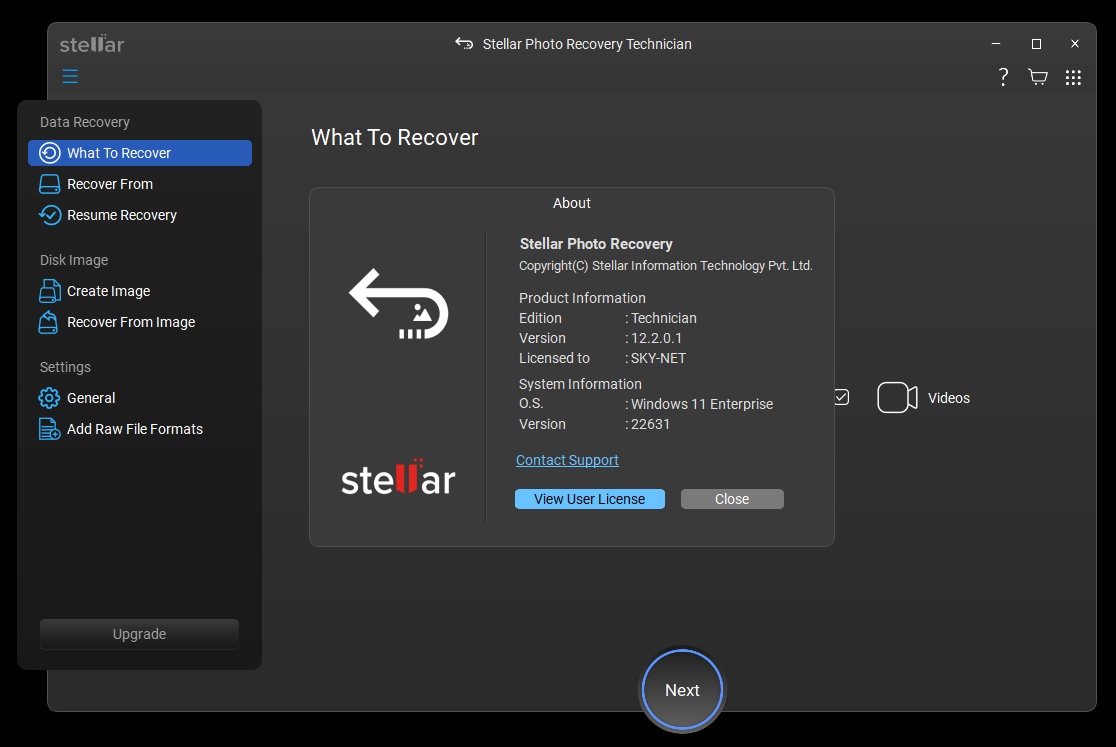Image resolution: width=1116 pixels, height=747 pixels.
Task: Click the photo recovery arrow logo in About
Action: point(399,304)
